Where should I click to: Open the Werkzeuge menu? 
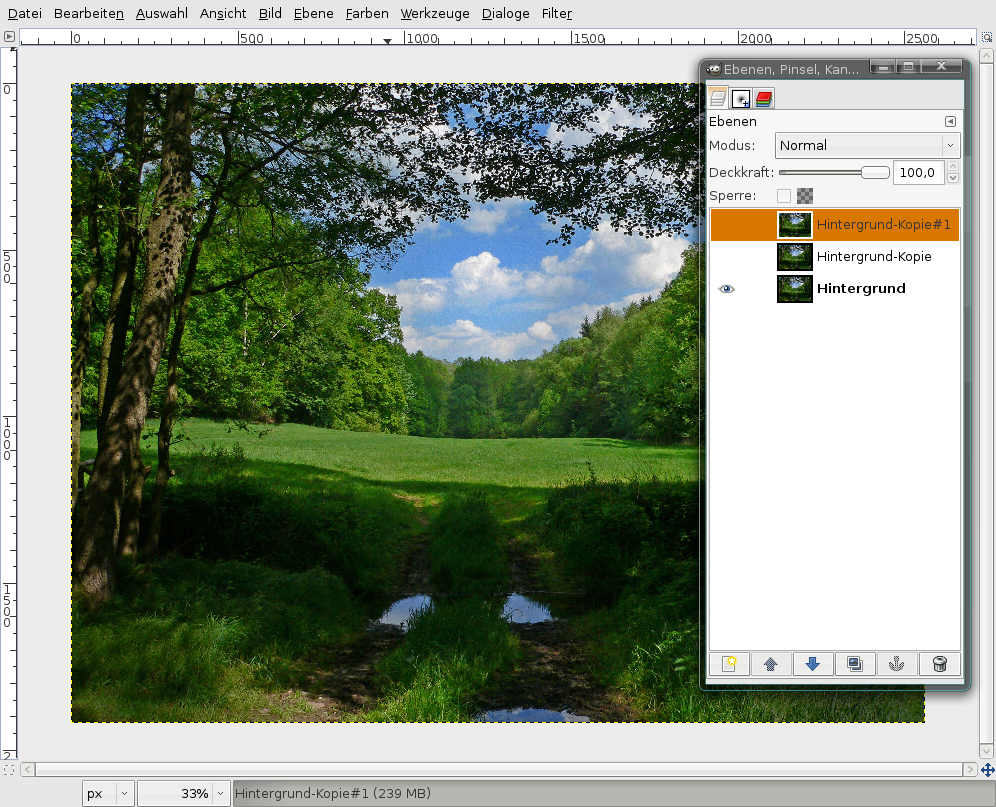434,13
